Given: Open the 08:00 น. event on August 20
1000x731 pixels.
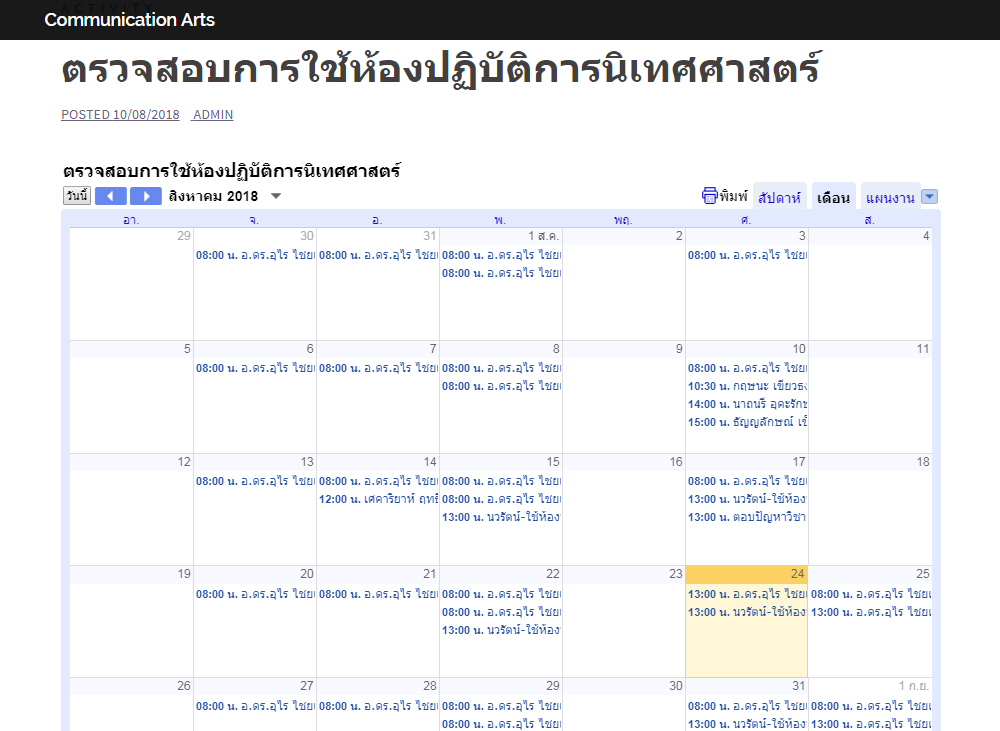Looking at the screenshot, I should (255, 594).
